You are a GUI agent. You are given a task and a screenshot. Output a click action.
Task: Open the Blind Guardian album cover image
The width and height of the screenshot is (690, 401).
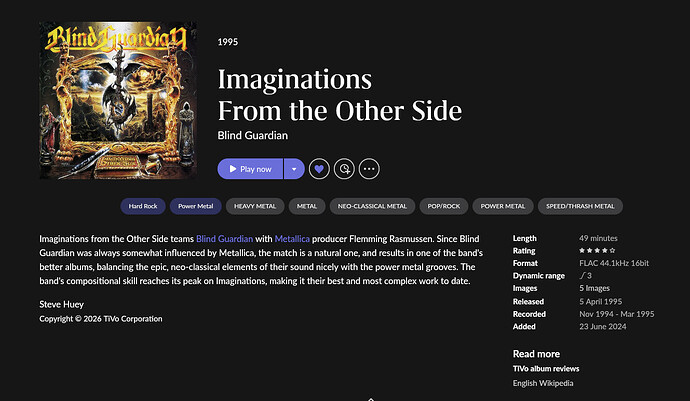(118, 100)
